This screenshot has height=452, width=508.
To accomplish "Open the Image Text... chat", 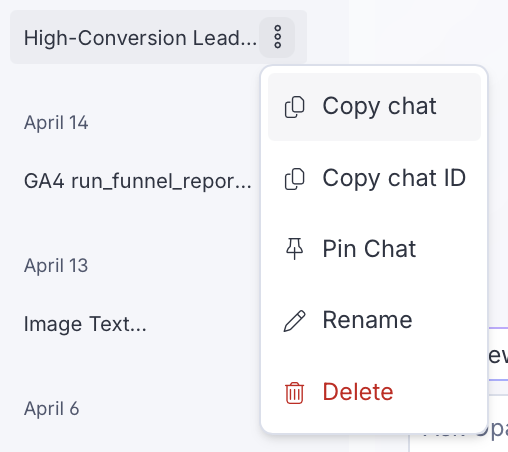I will click(x=85, y=324).
